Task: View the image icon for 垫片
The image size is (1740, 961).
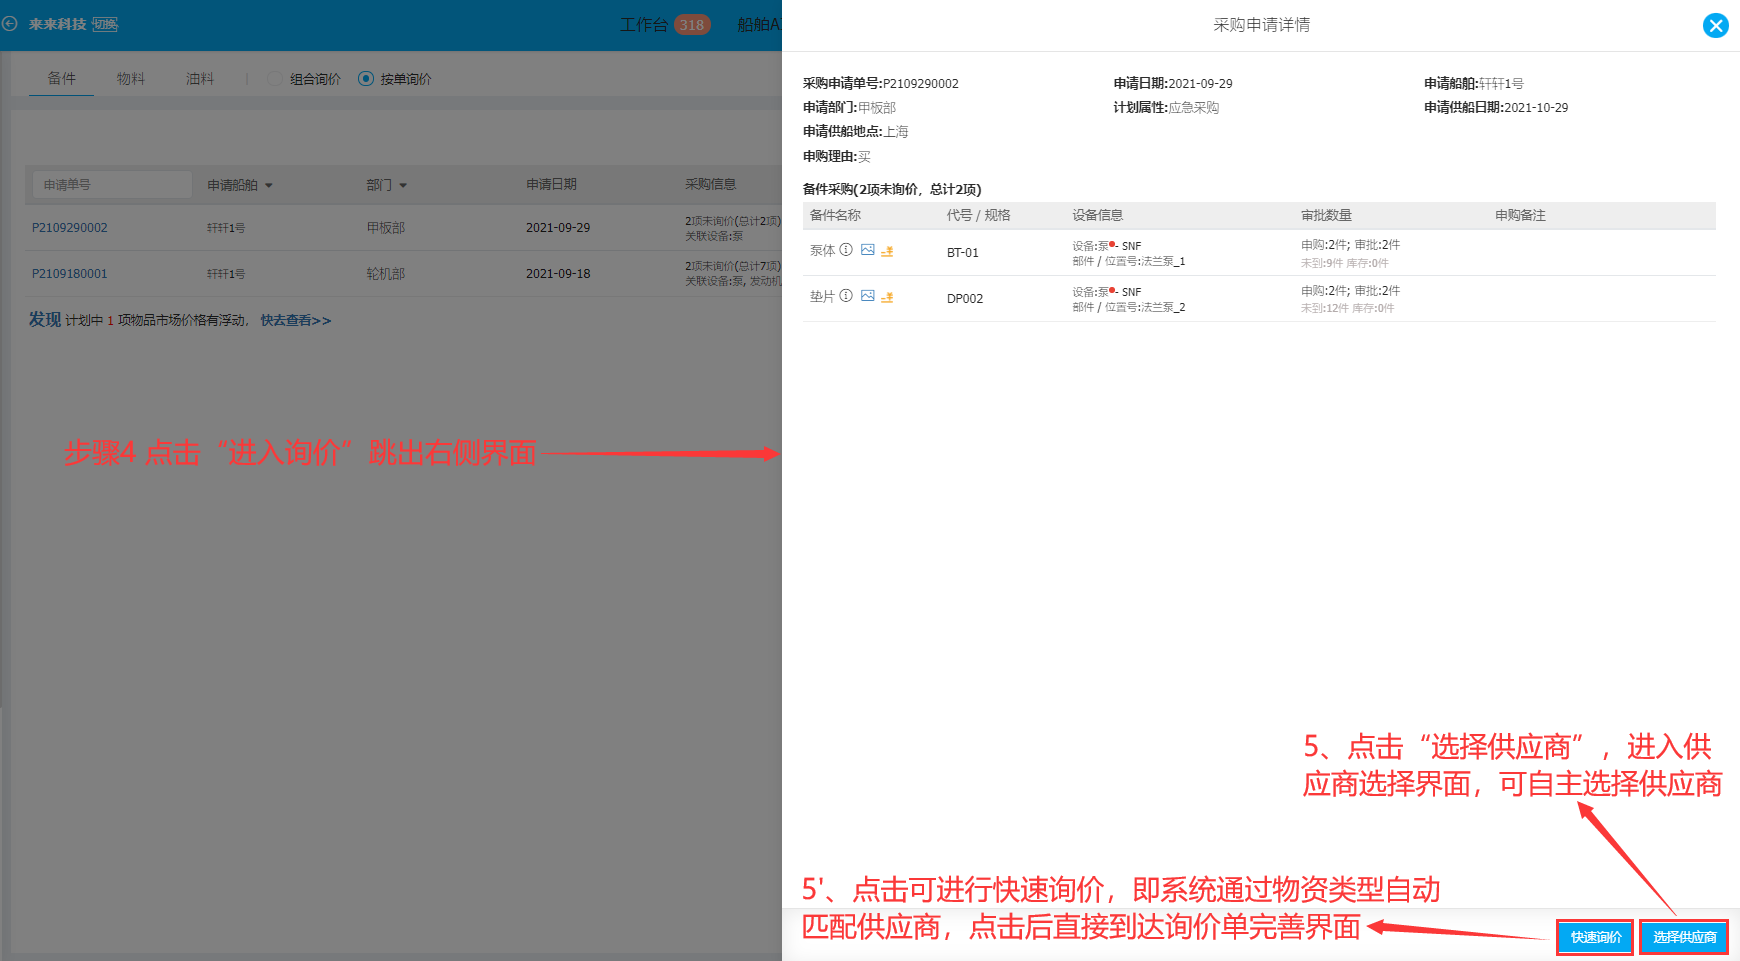Action: [868, 296]
